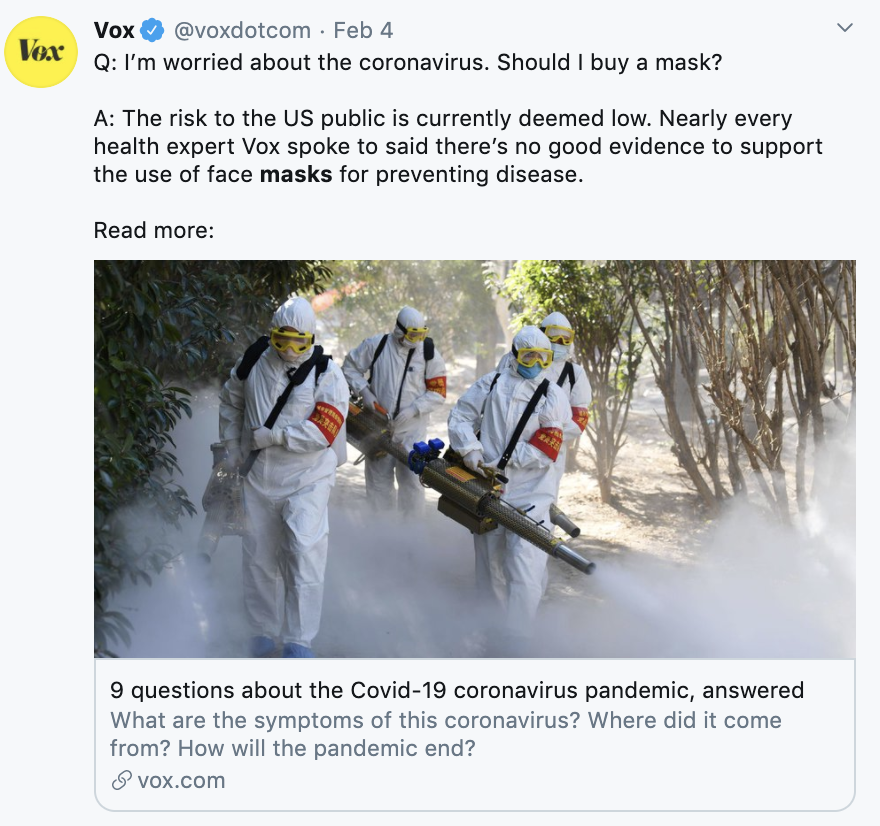Open the @voxdotcom handle

[242, 30]
